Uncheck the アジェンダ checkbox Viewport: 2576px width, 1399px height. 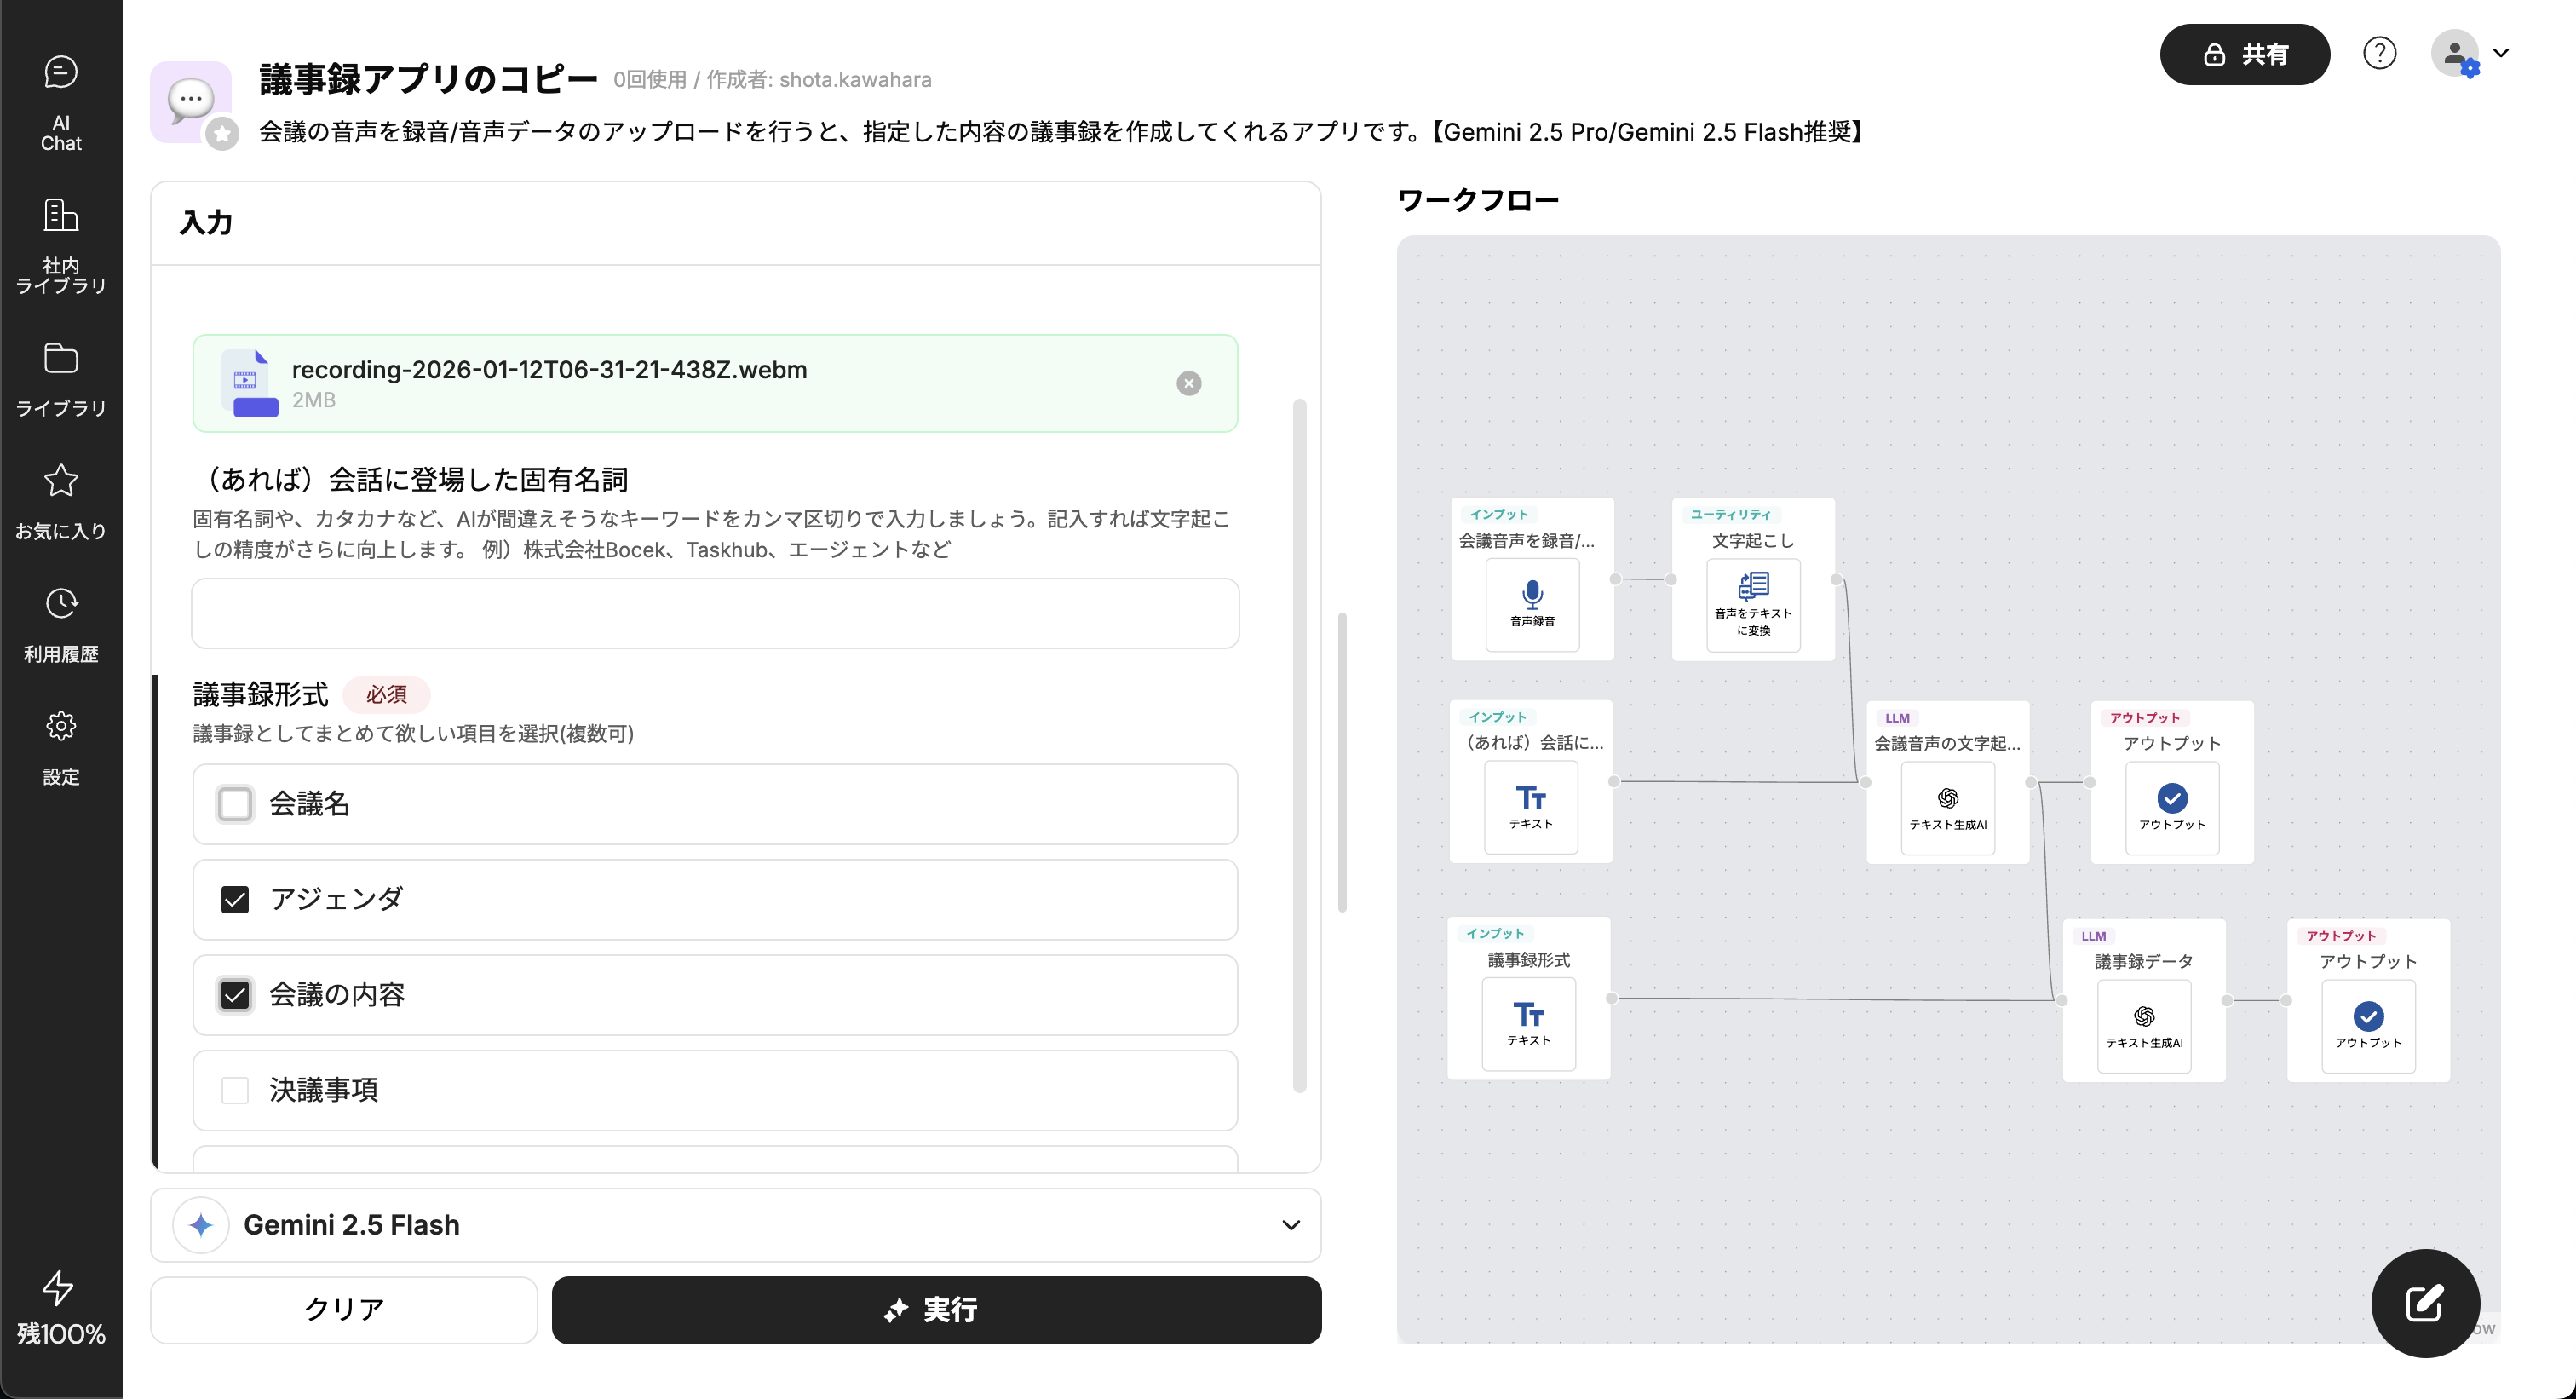235,899
